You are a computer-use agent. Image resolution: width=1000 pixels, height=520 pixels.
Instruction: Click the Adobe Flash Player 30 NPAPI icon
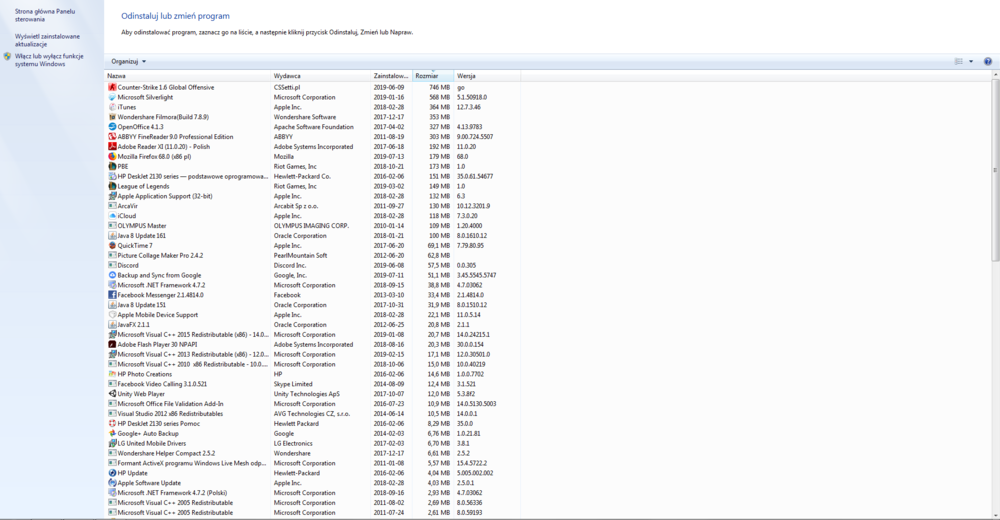coord(112,345)
